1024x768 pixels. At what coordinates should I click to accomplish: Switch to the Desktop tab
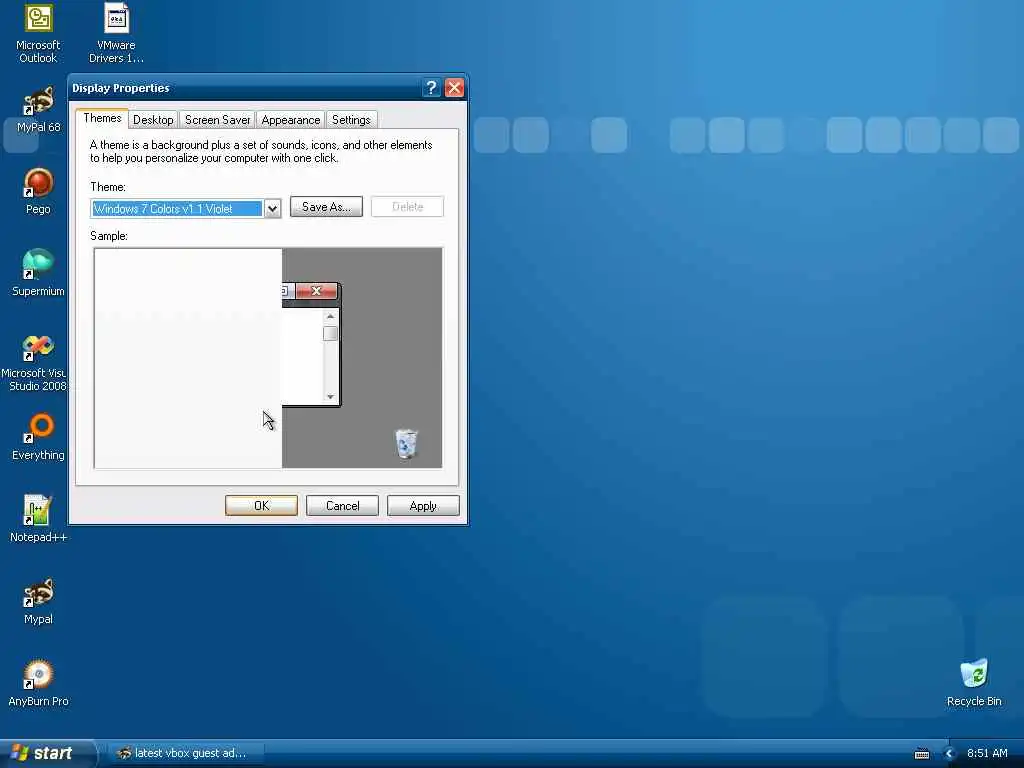(x=153, y=120)
